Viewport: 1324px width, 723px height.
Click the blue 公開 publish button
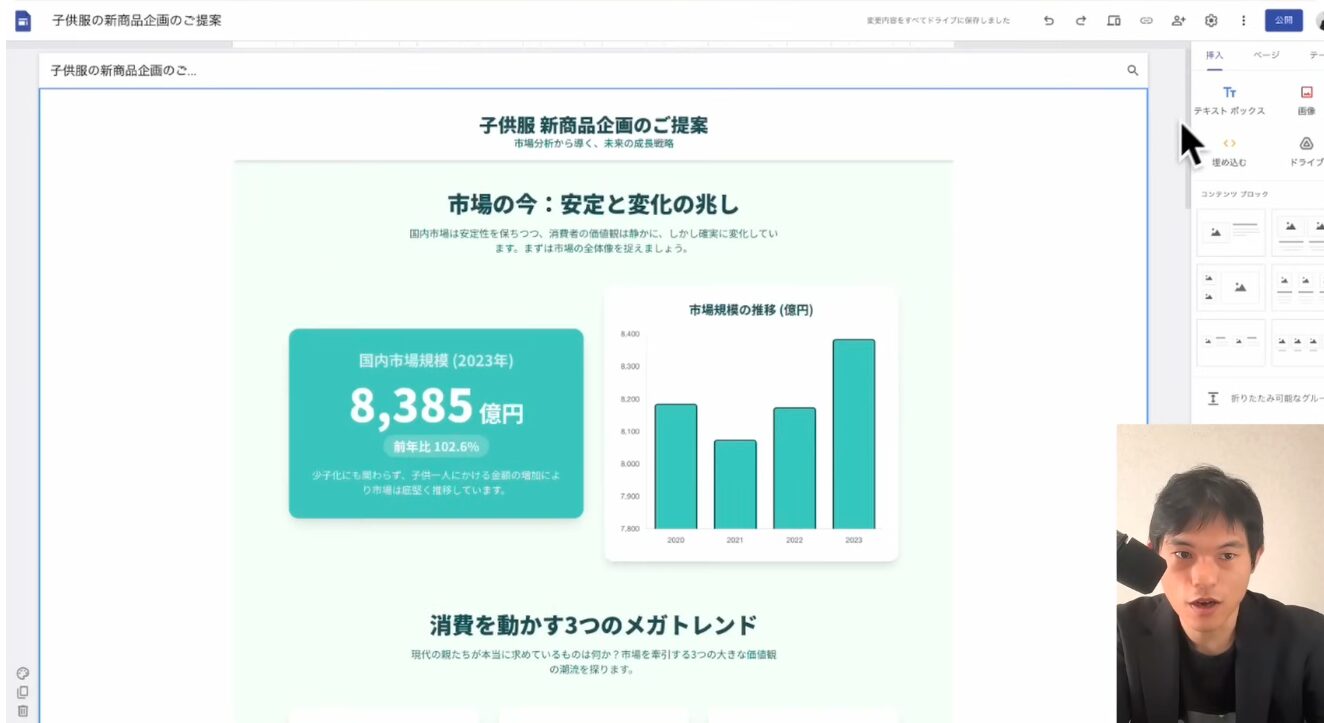[1283, 20]
